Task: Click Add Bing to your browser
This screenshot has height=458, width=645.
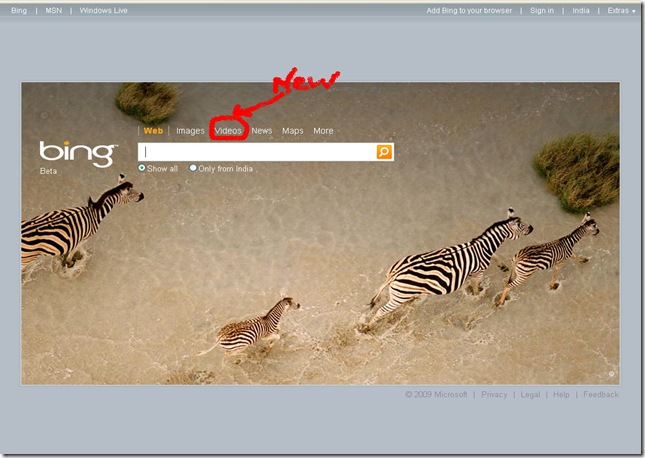Action: tap(469, 11)
